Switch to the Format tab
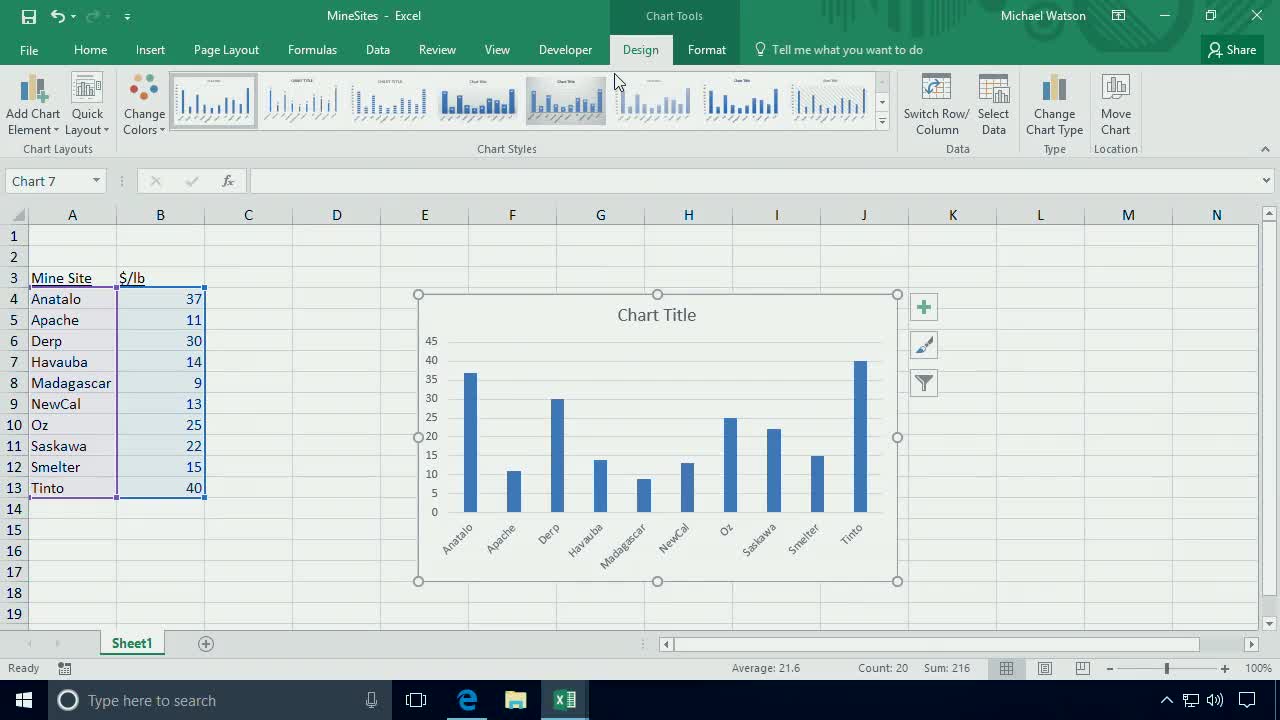The width and height of the screenshot is (1280, 720). (706, 49)
